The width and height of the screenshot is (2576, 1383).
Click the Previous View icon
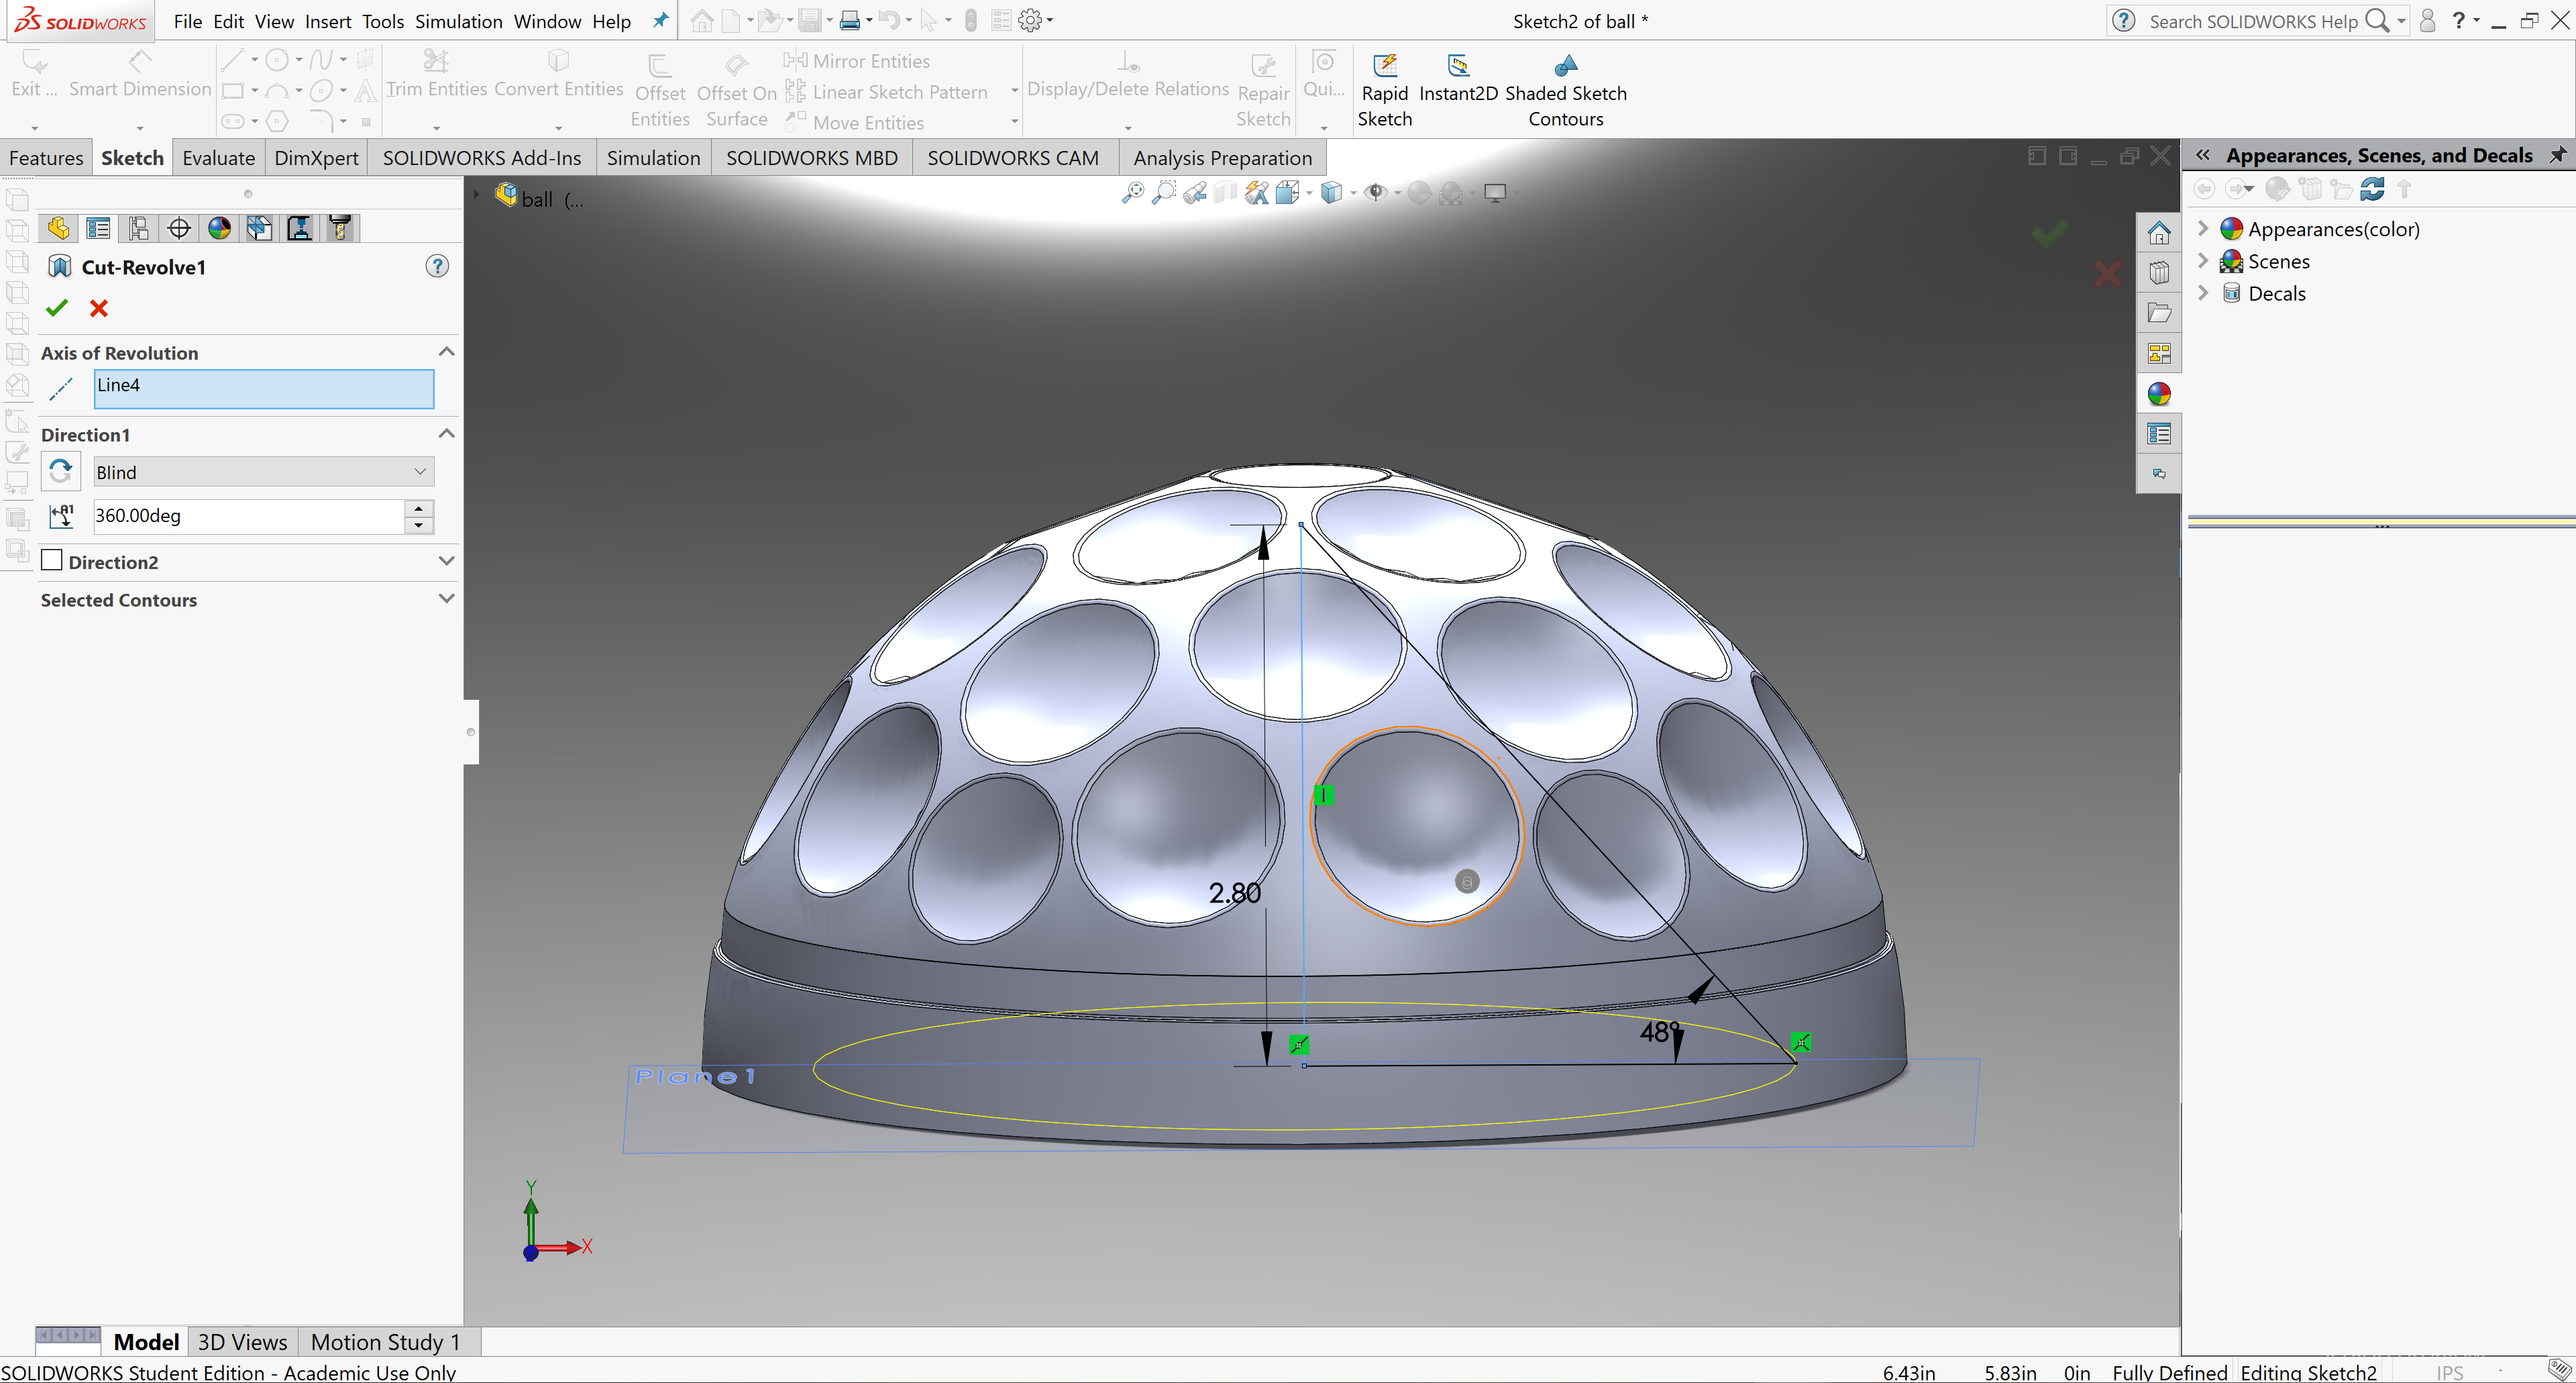1194,192
